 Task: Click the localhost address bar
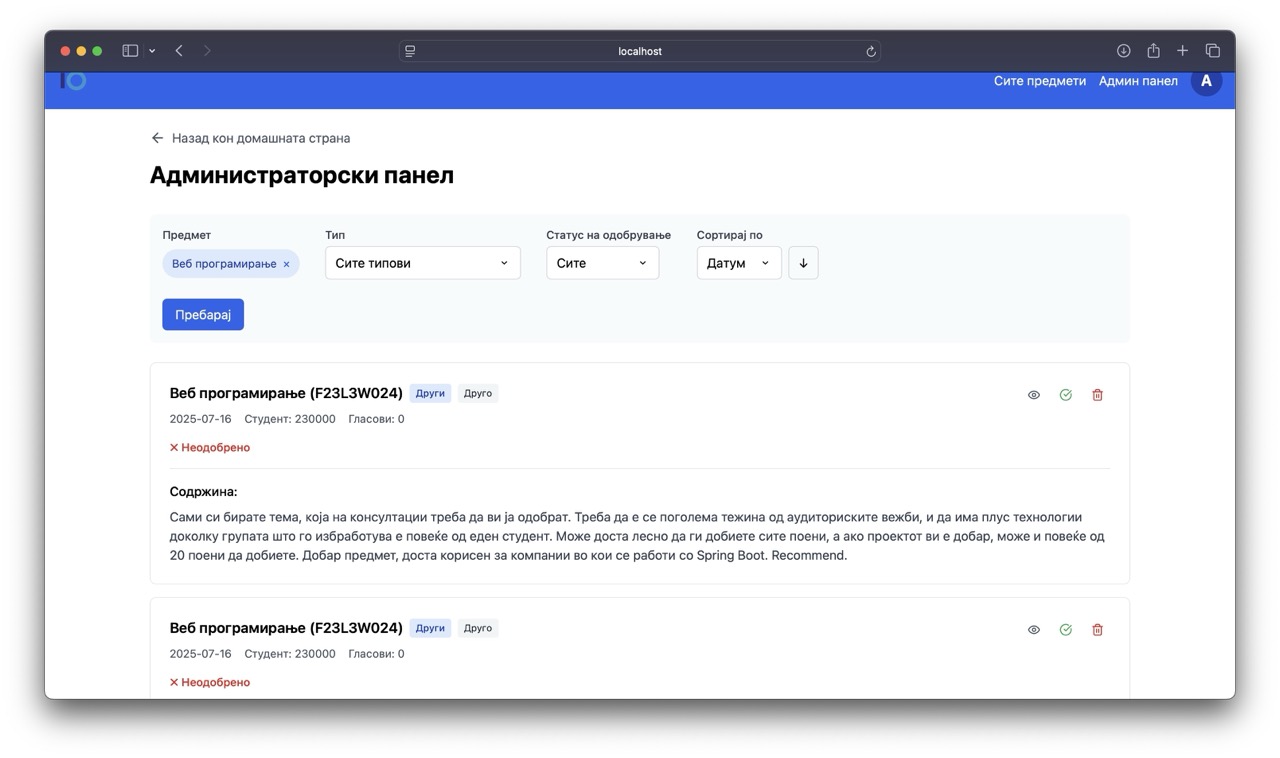(x=640, y=51)
